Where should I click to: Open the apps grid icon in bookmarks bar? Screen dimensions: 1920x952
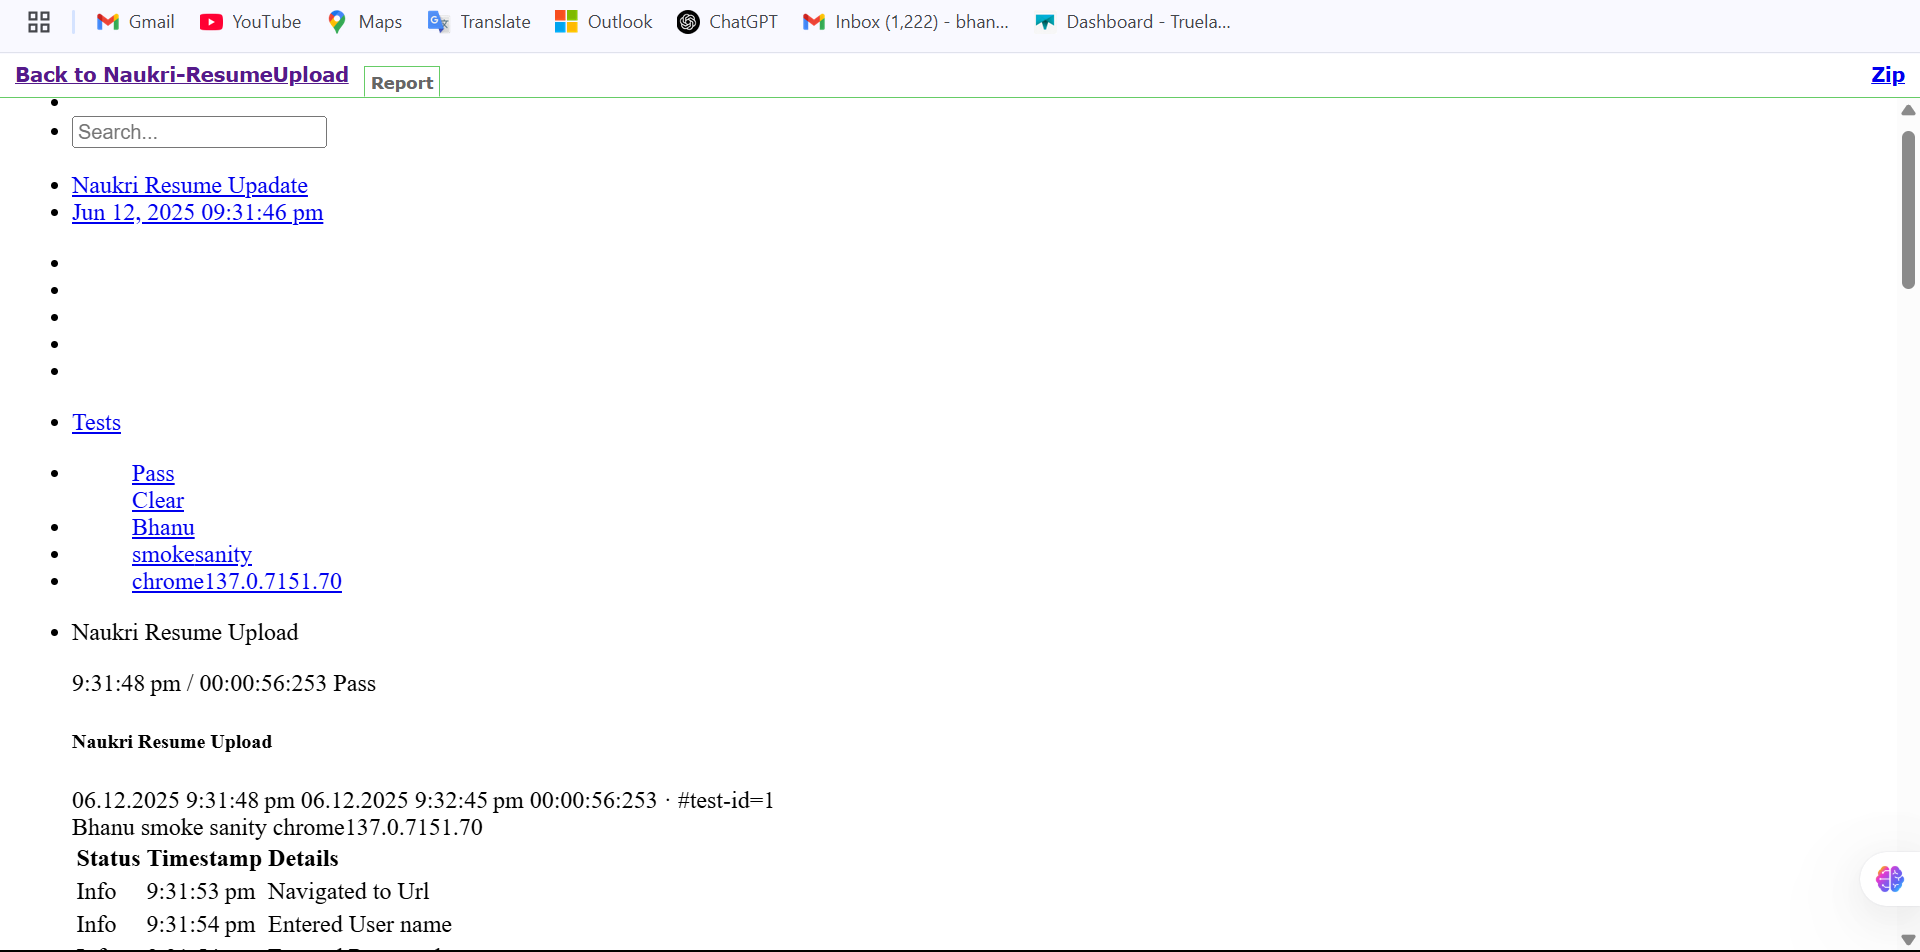pyautogui.click(x=39, y=22)
